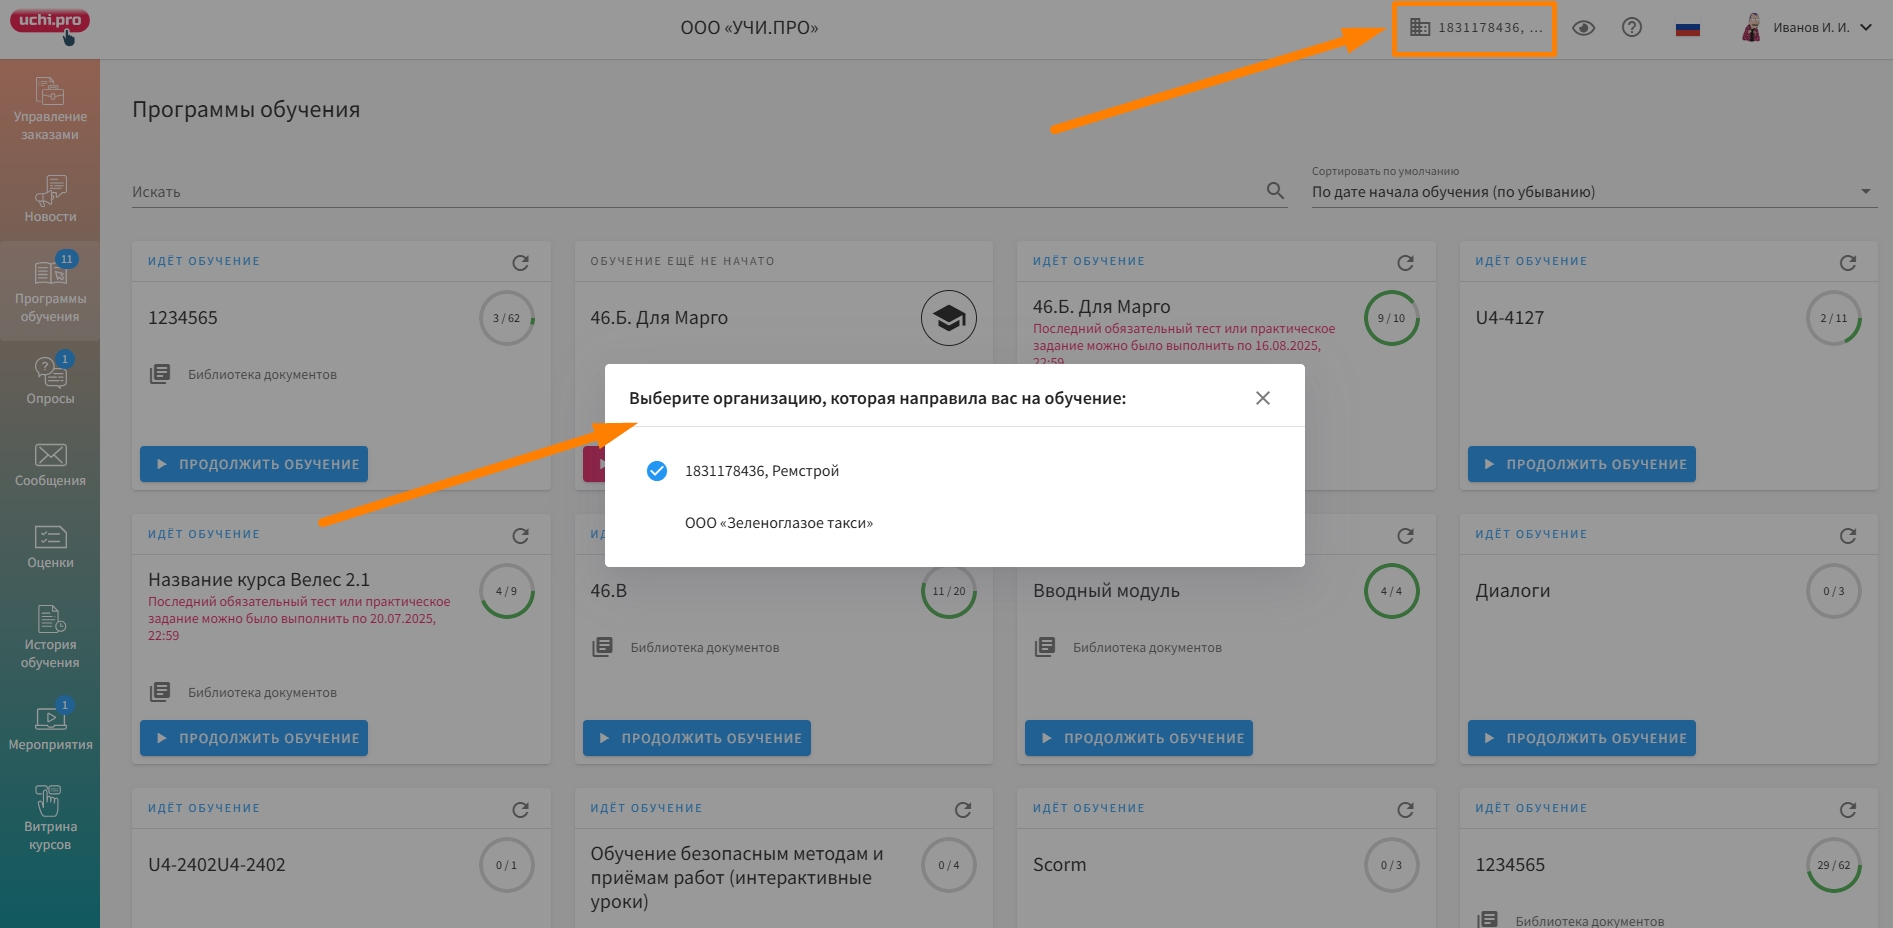
Task: Refresh the U4-4127 course card
Action: (x=1847, y=263)
